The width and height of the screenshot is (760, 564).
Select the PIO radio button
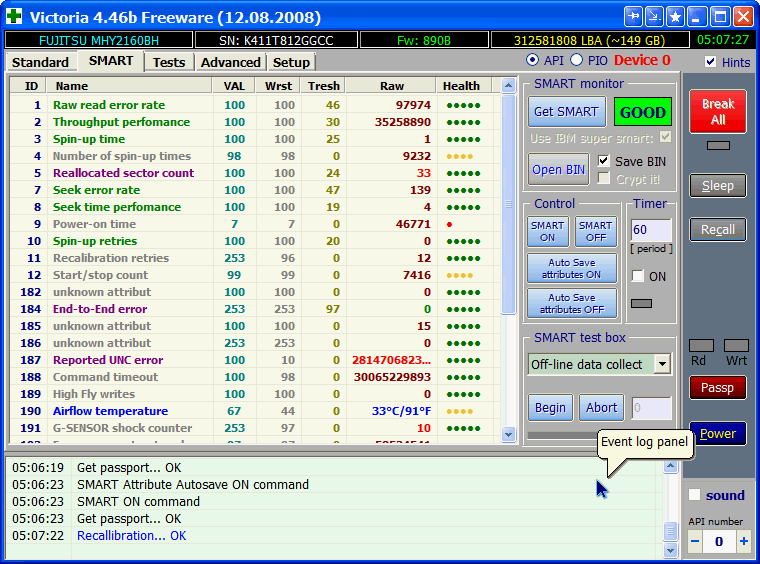coord(576,60)
